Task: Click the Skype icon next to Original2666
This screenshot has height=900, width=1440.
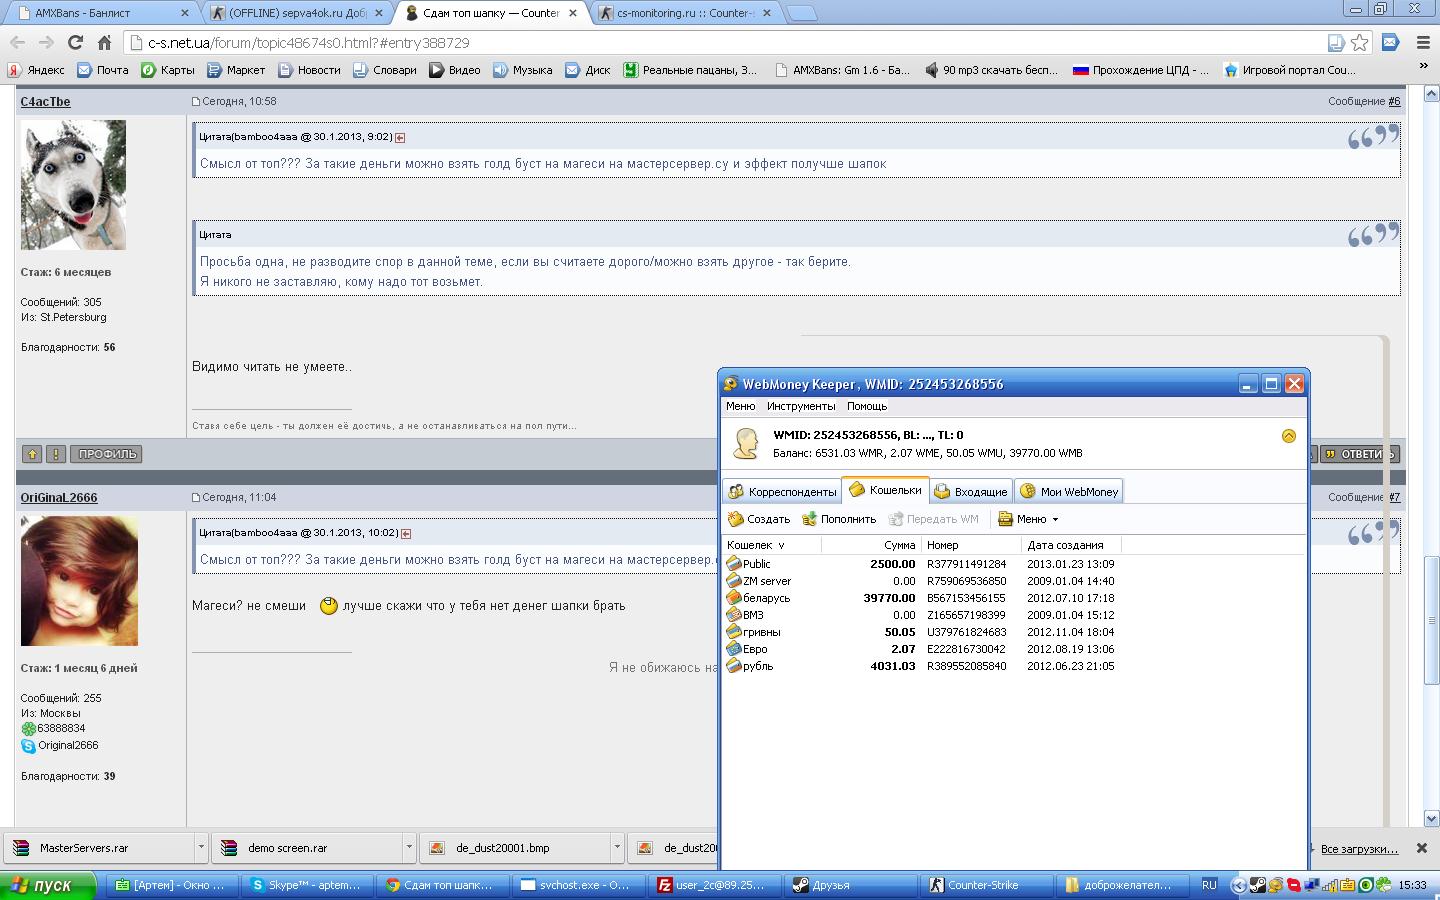Action: [x=28, y=746]
